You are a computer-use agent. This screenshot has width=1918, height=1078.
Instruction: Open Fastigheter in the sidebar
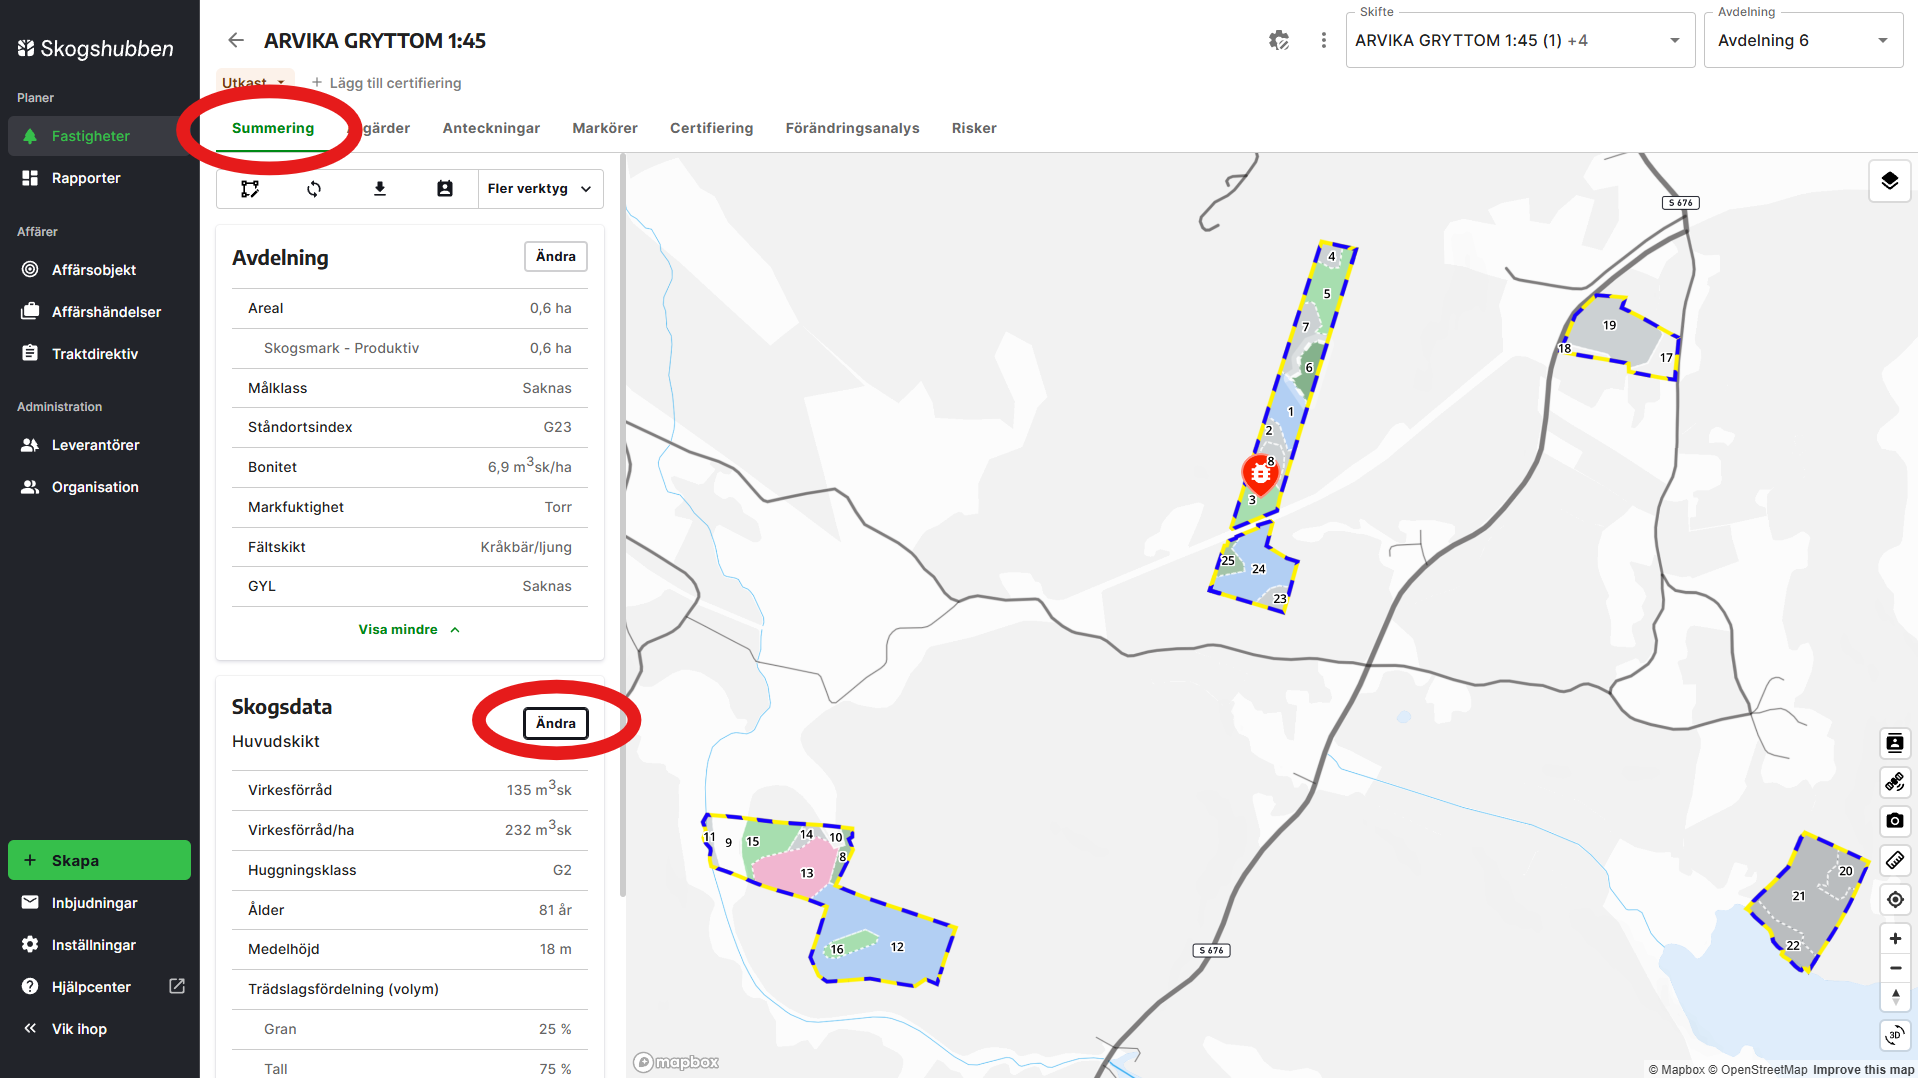100,136
